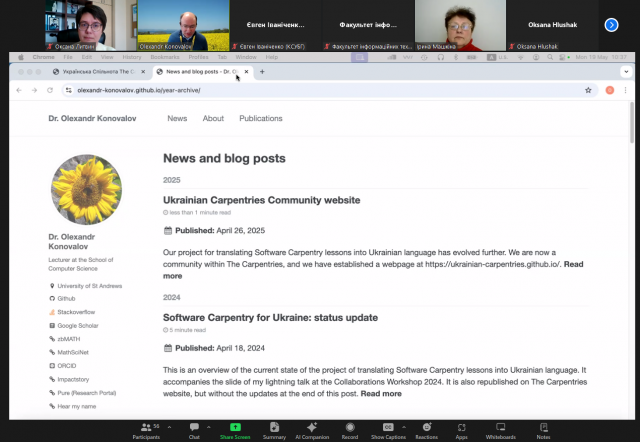Select Olexandr Konovalov's video tile
The width and height of the screenshot is (640, 442).
click(x=184, y=25)
